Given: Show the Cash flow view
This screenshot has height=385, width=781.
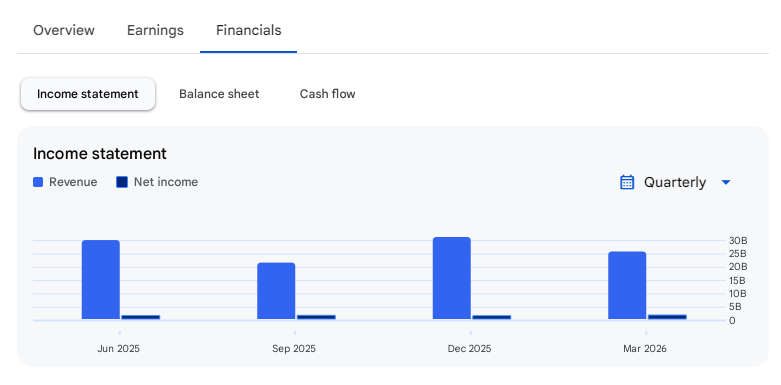Looking at the screenshot, I should click(327, 94).
